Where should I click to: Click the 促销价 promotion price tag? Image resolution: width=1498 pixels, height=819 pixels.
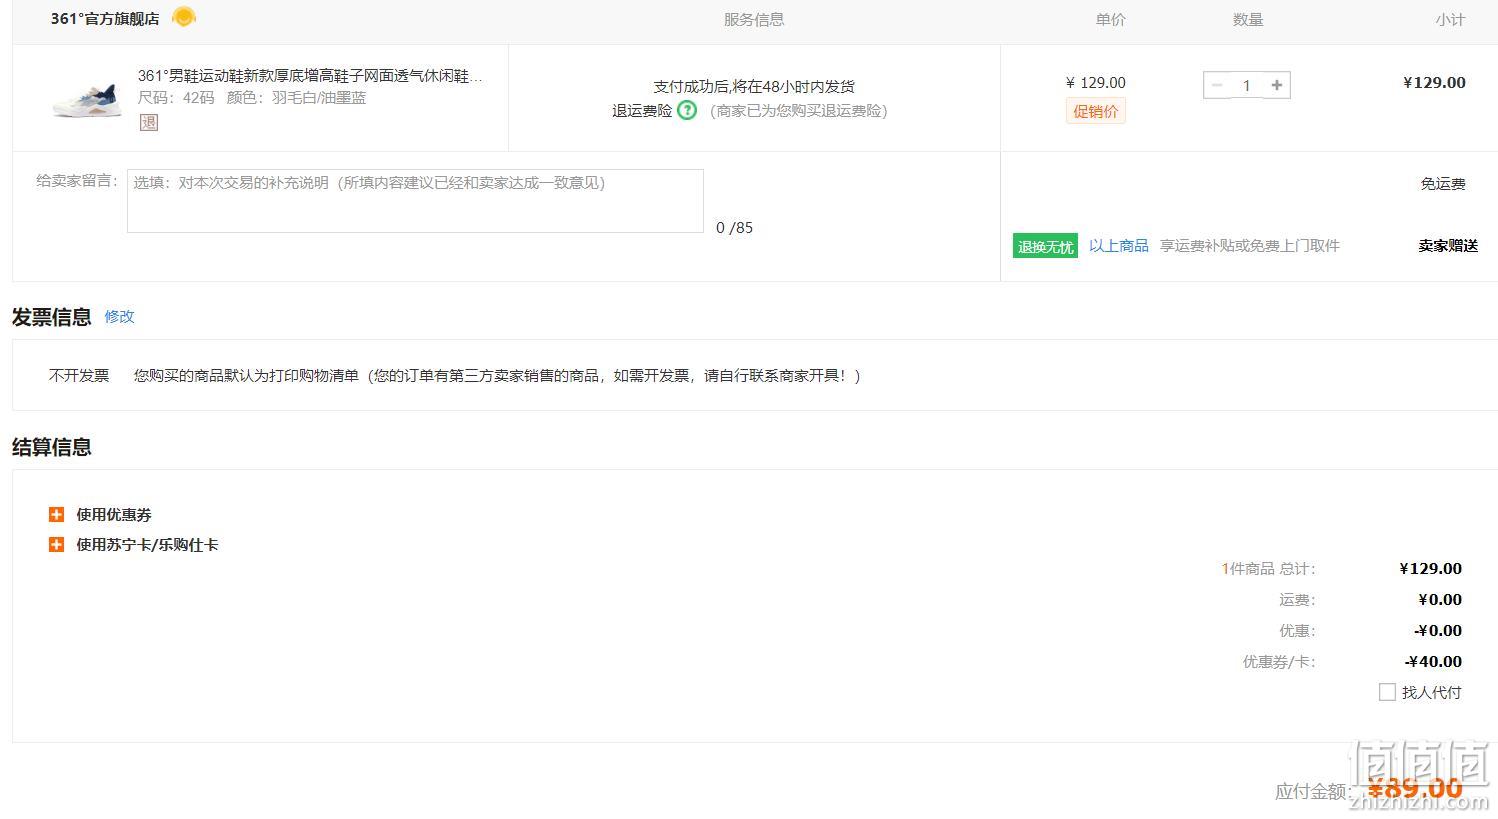click(1096, 111)
